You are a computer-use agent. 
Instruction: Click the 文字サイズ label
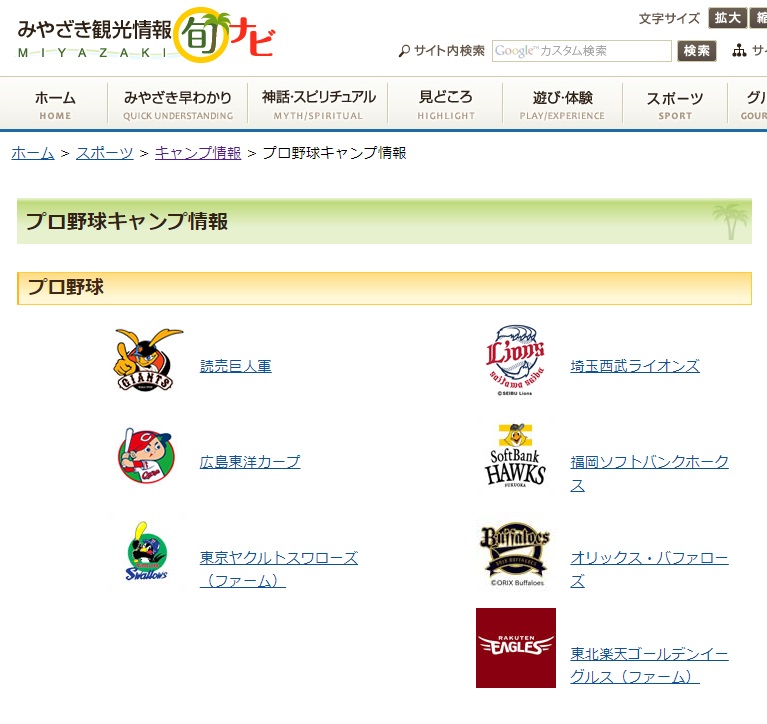tap(669, 19)
